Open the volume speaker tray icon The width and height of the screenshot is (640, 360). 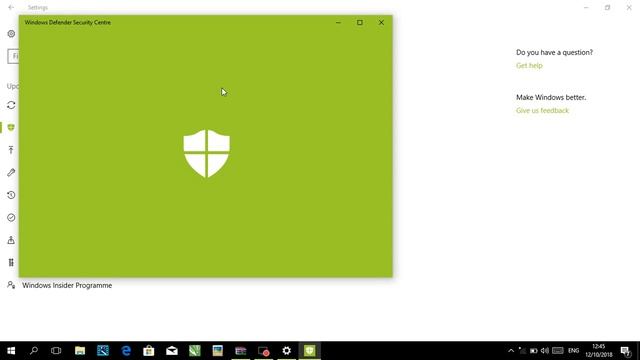coord(545,351)
